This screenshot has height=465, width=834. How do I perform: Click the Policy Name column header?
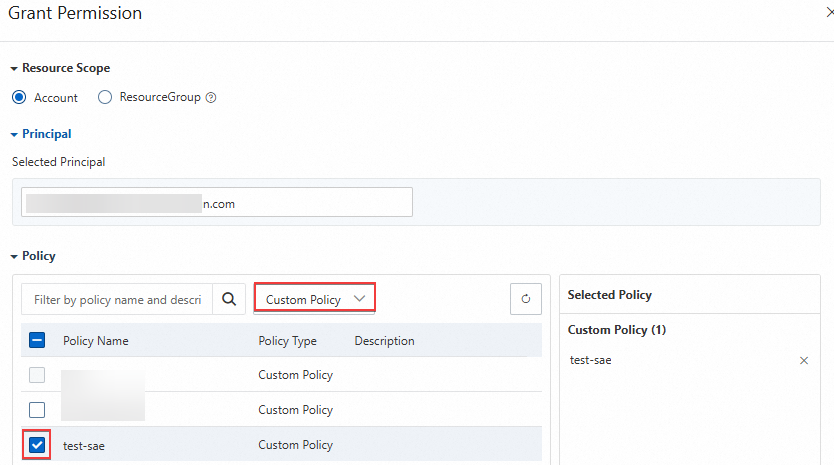(x=96, y=341)
